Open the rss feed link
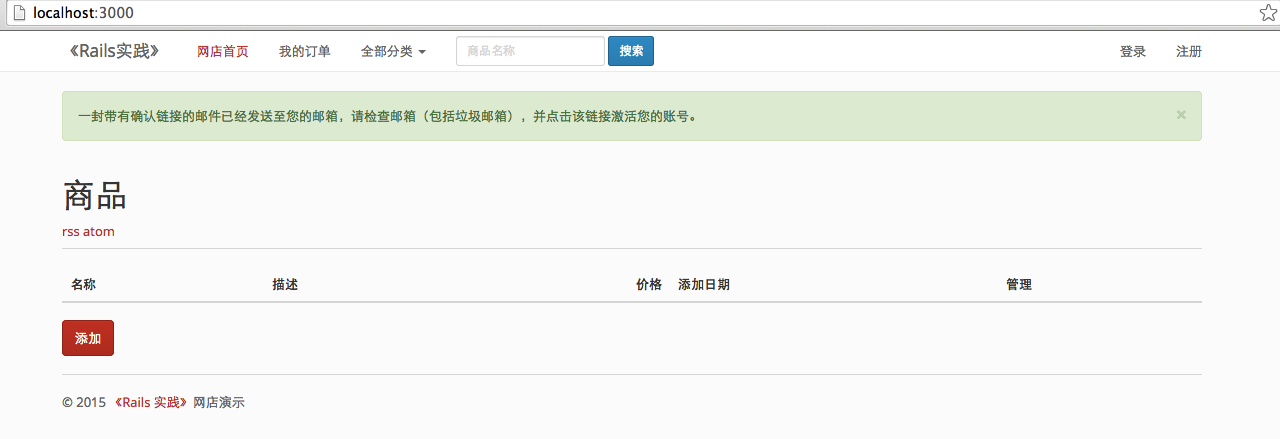1280x439 pixels. 71,231
